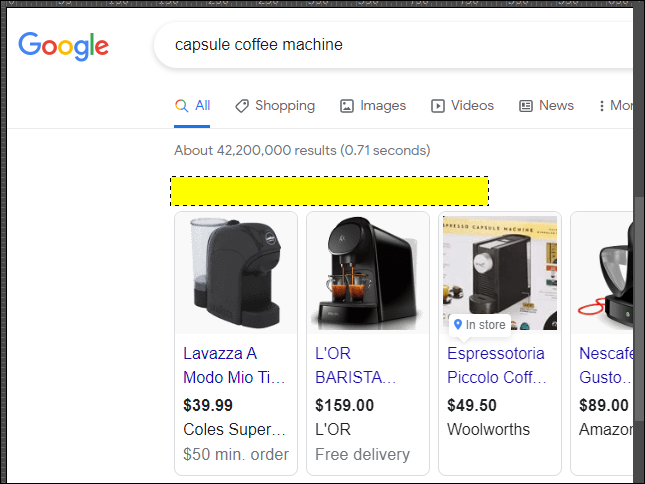The width and height of the screenshot is (645, 484).
Task: Click the News newspaper icon
Action: click(526, 106)
